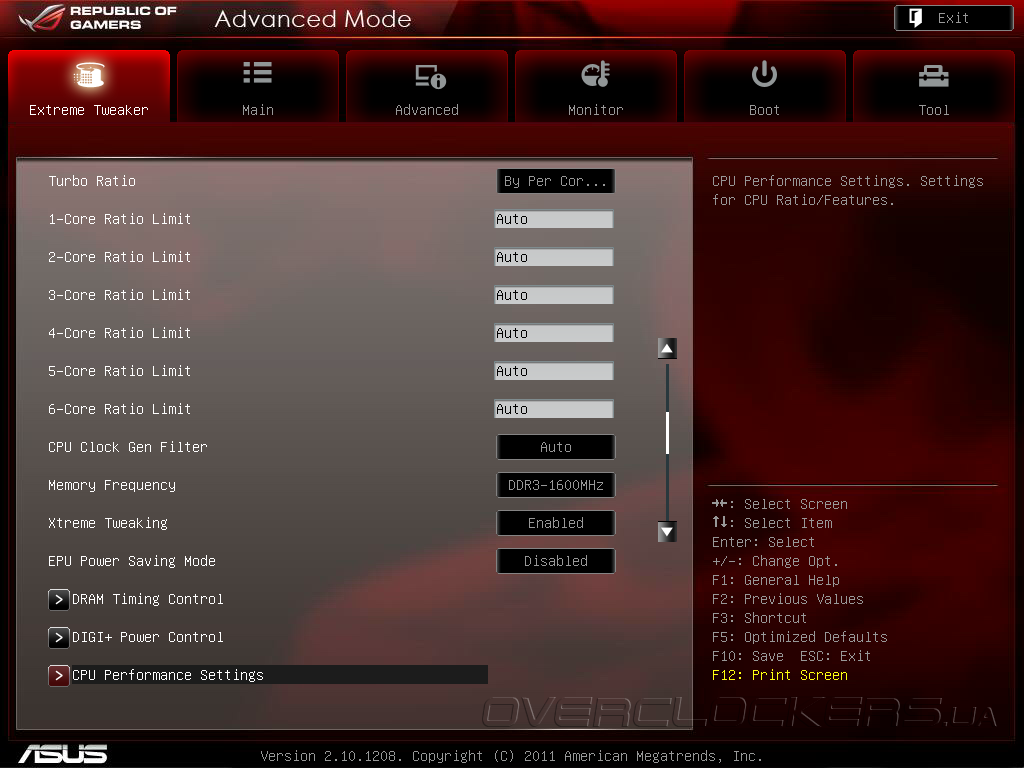Screen dimensions: 1024x768
Task: Click the F12: Print Screen hint
Action: pos(780,675)
